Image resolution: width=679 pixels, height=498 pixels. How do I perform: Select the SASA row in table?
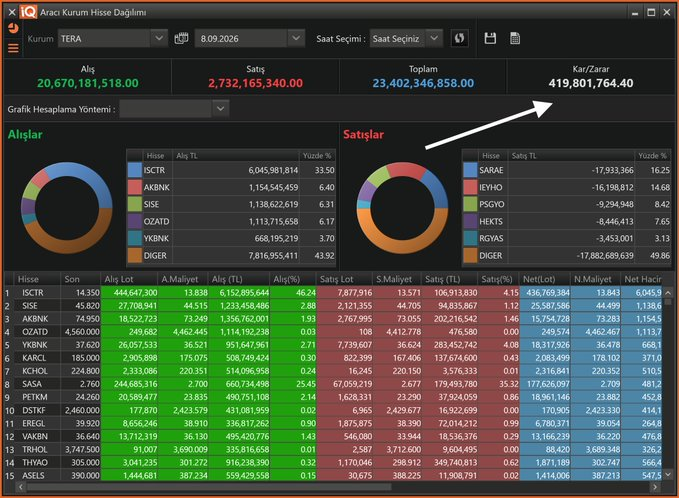[x=333, y=384]
